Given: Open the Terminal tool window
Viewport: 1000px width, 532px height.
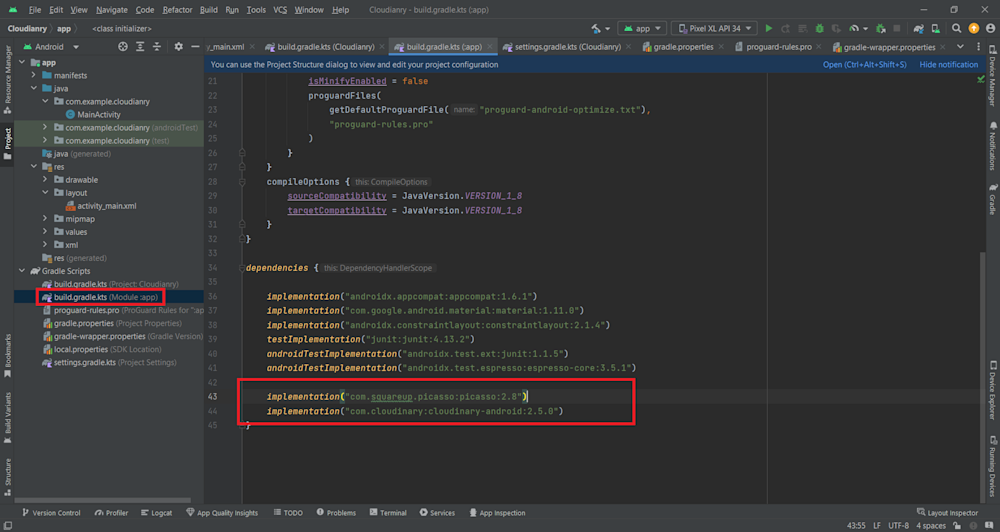Looking at the screenshot, I should 388,512.
